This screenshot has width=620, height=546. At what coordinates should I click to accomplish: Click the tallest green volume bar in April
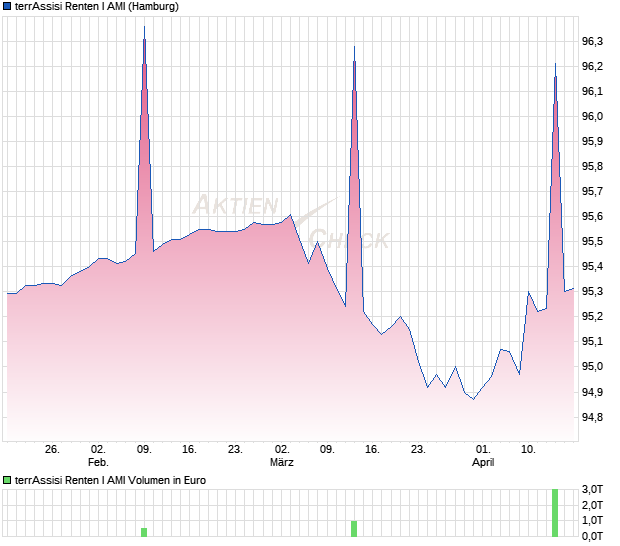[x=555, y=513]
